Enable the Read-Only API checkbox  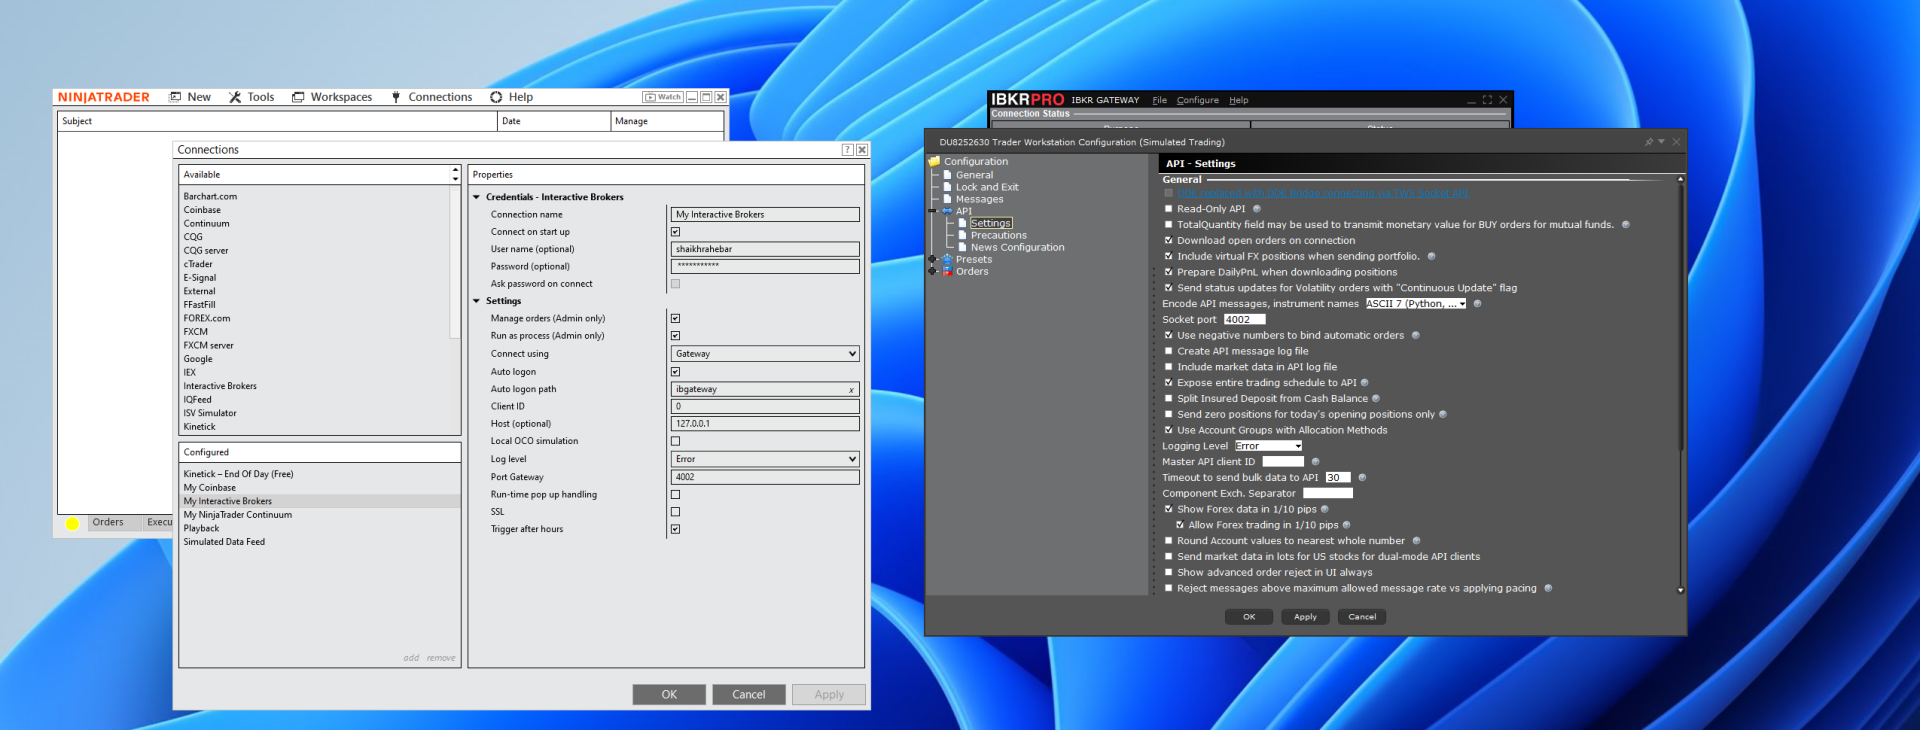pyautogui.click(x=1168, y=209)
